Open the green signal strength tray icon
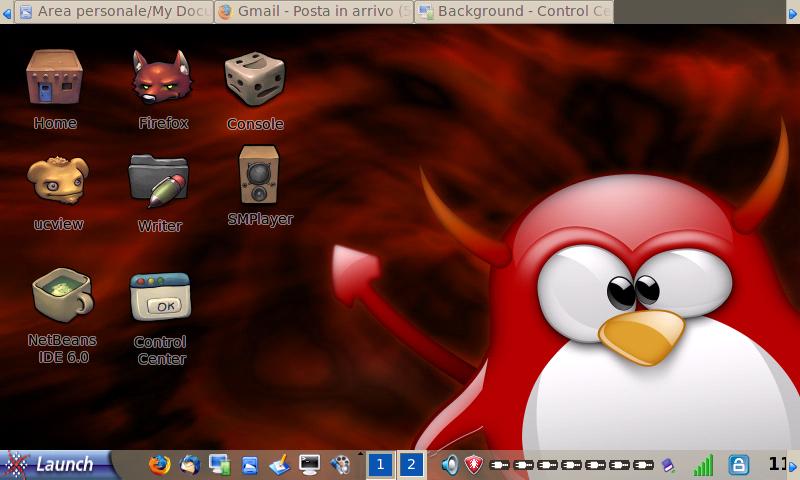 pos(703,465)
